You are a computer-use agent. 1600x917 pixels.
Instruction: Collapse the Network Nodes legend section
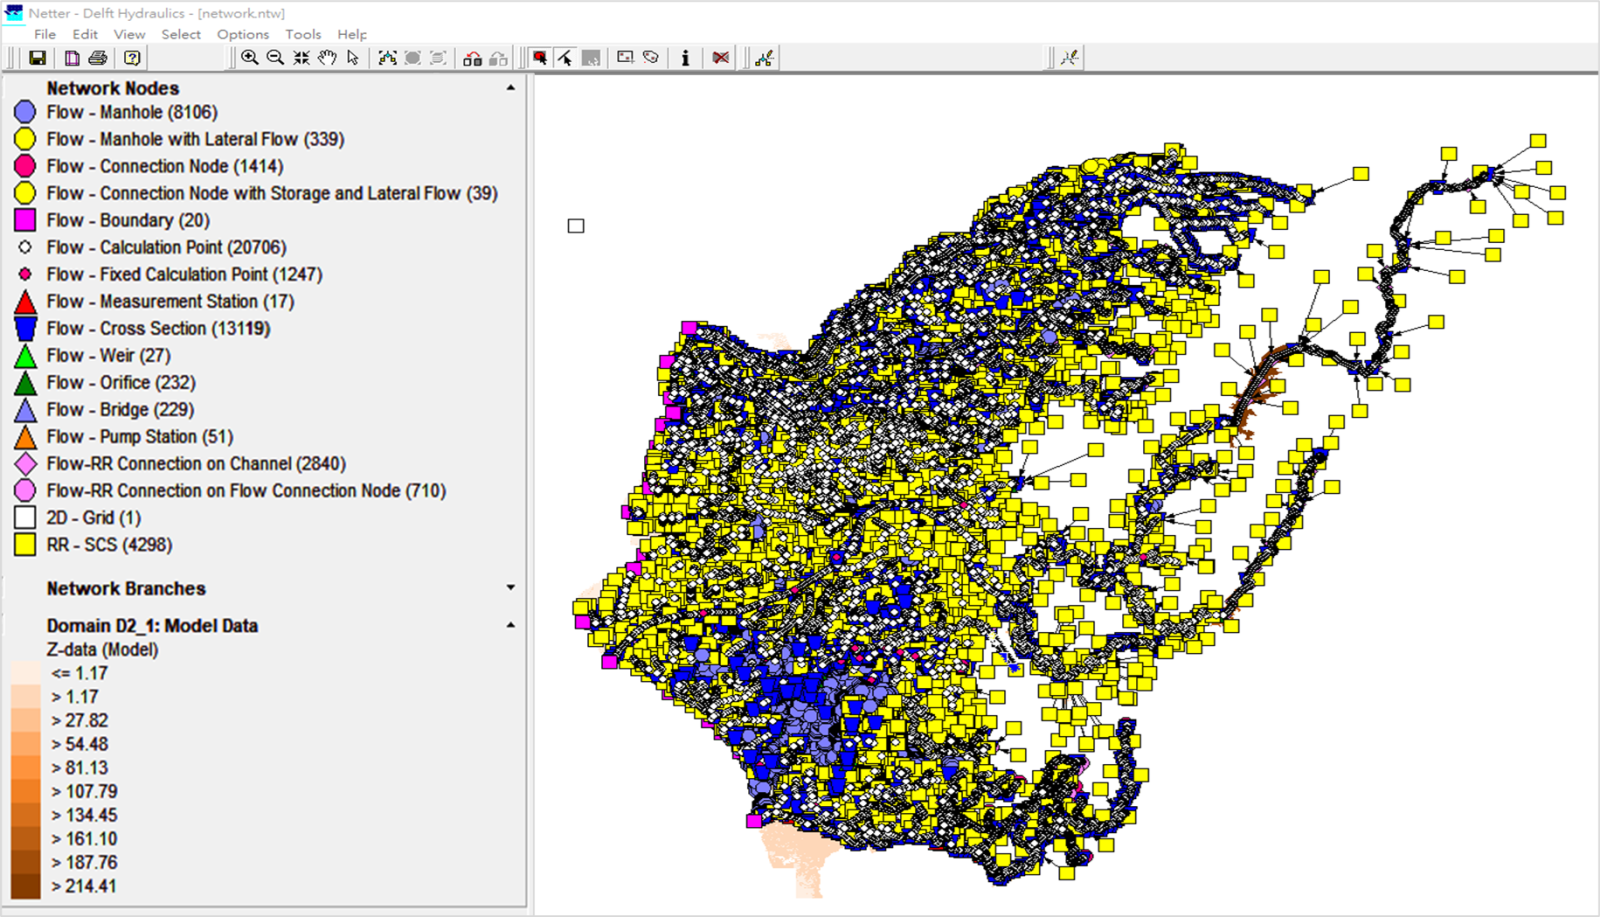(x=511, y=88)
